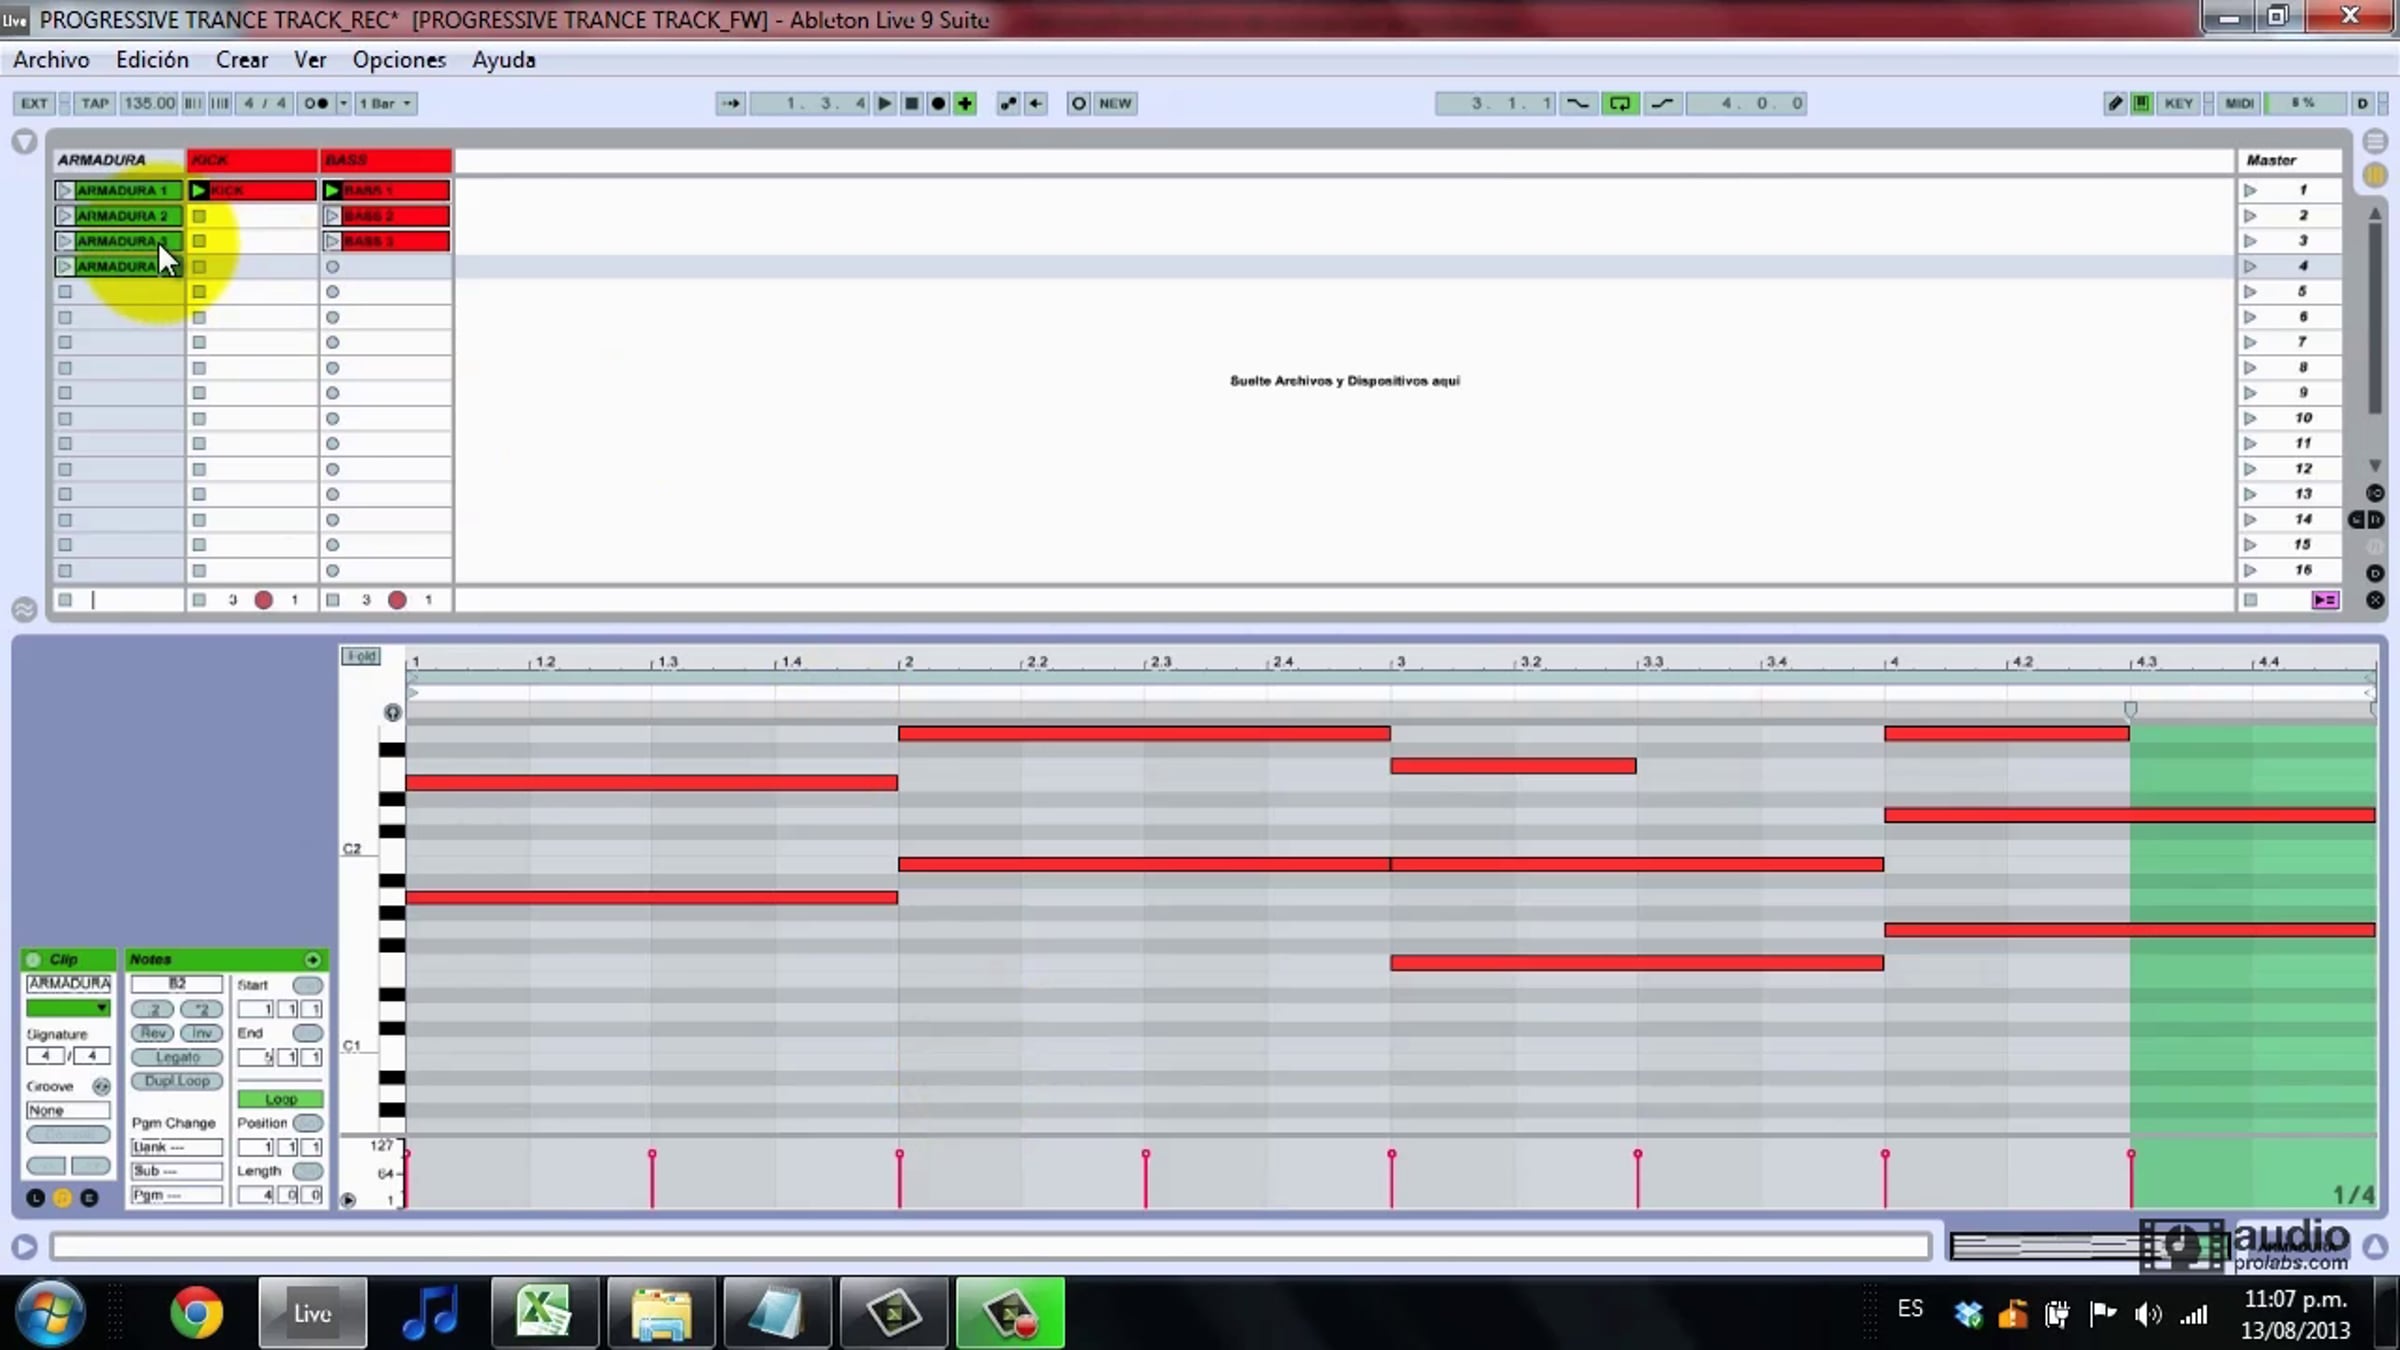2400x1350 pixels.
Task: Click the Session Record circle button
Action: [x=1078, y=103]
